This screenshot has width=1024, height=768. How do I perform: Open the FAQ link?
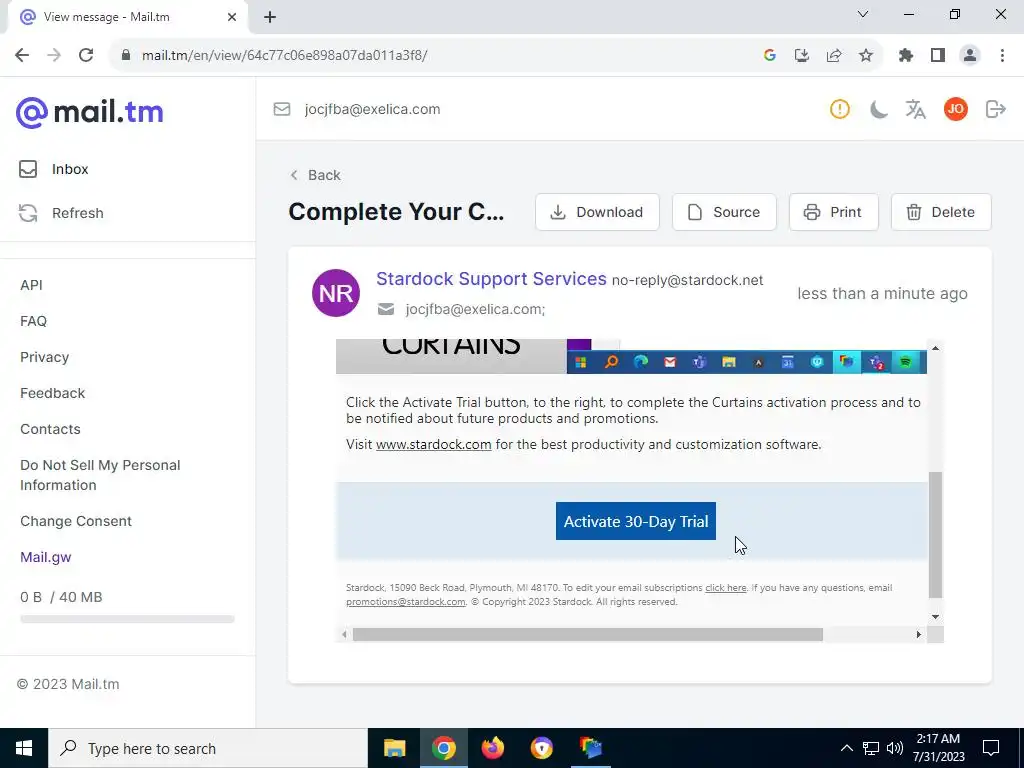pos(33,321)
